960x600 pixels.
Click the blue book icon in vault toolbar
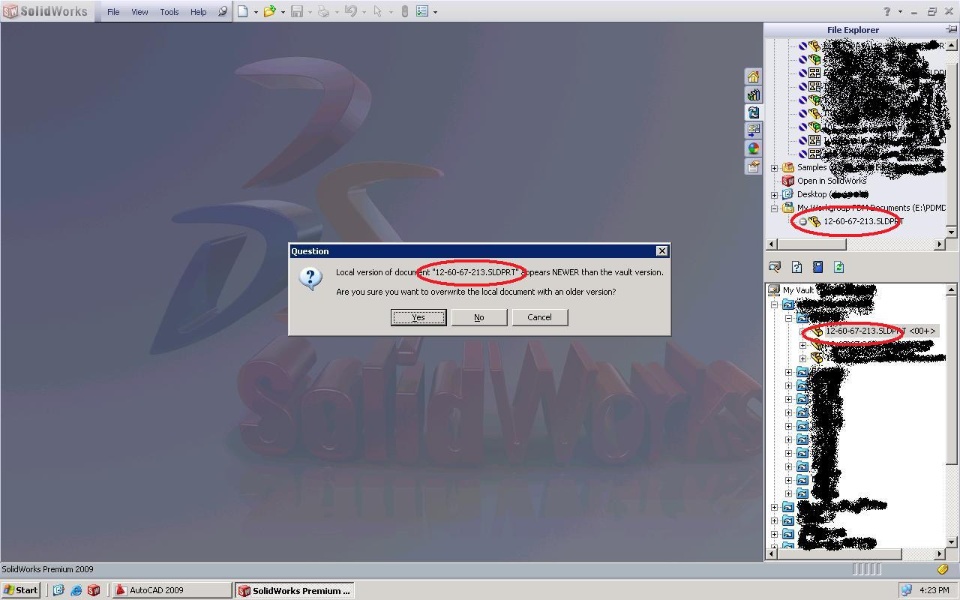(817, 267)
